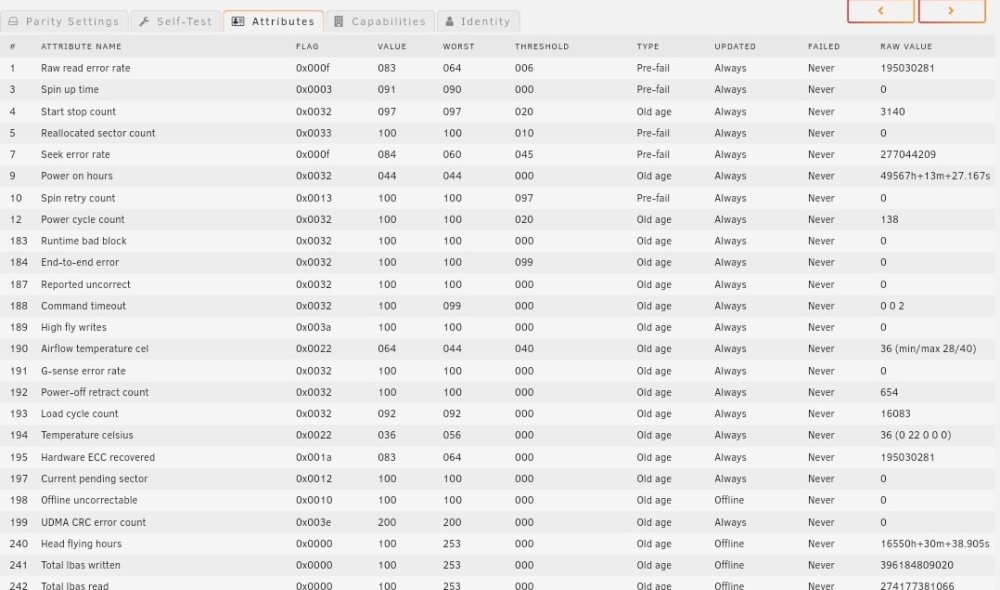Click the Failed column header
This screenshot has width=1000, height=590.
tap(823, 47)
